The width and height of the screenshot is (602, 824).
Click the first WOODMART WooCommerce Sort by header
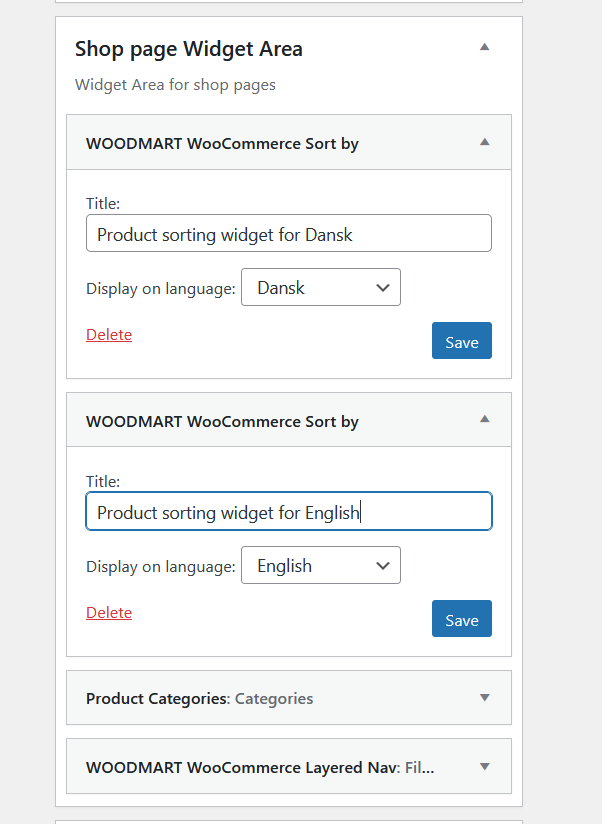[x=289, y=142]
